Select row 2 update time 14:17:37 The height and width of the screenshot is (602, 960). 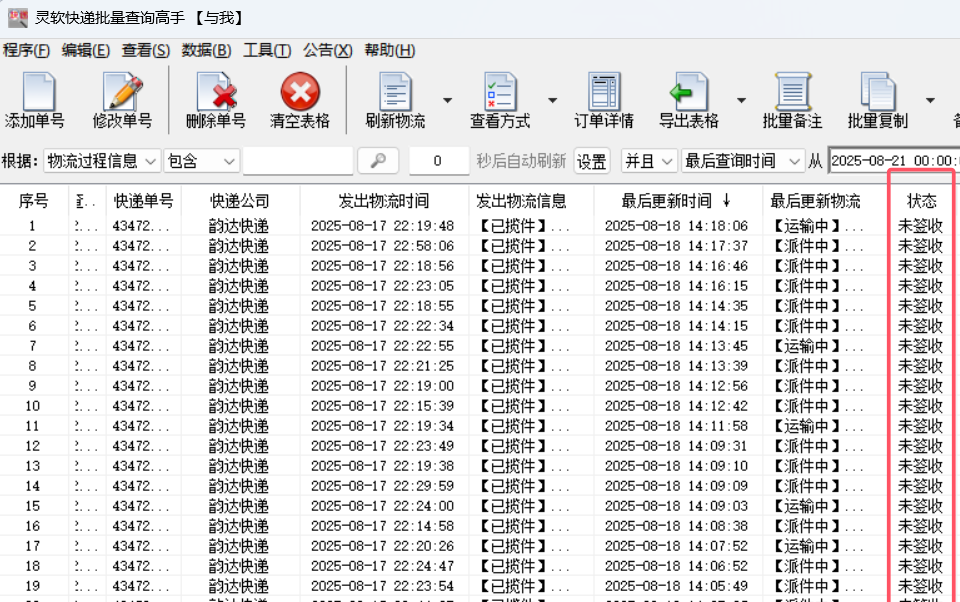677,246
